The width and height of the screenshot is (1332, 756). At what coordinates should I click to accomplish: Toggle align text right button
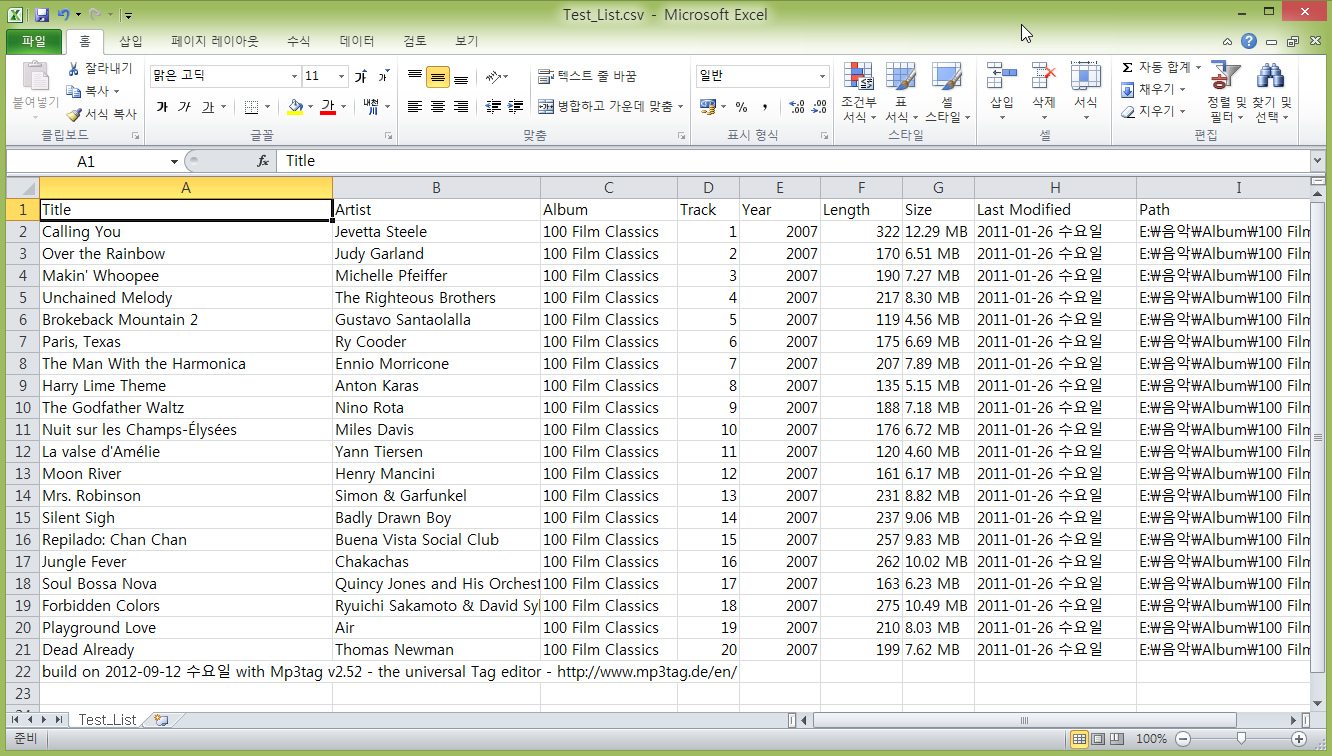tap(461, 106)
